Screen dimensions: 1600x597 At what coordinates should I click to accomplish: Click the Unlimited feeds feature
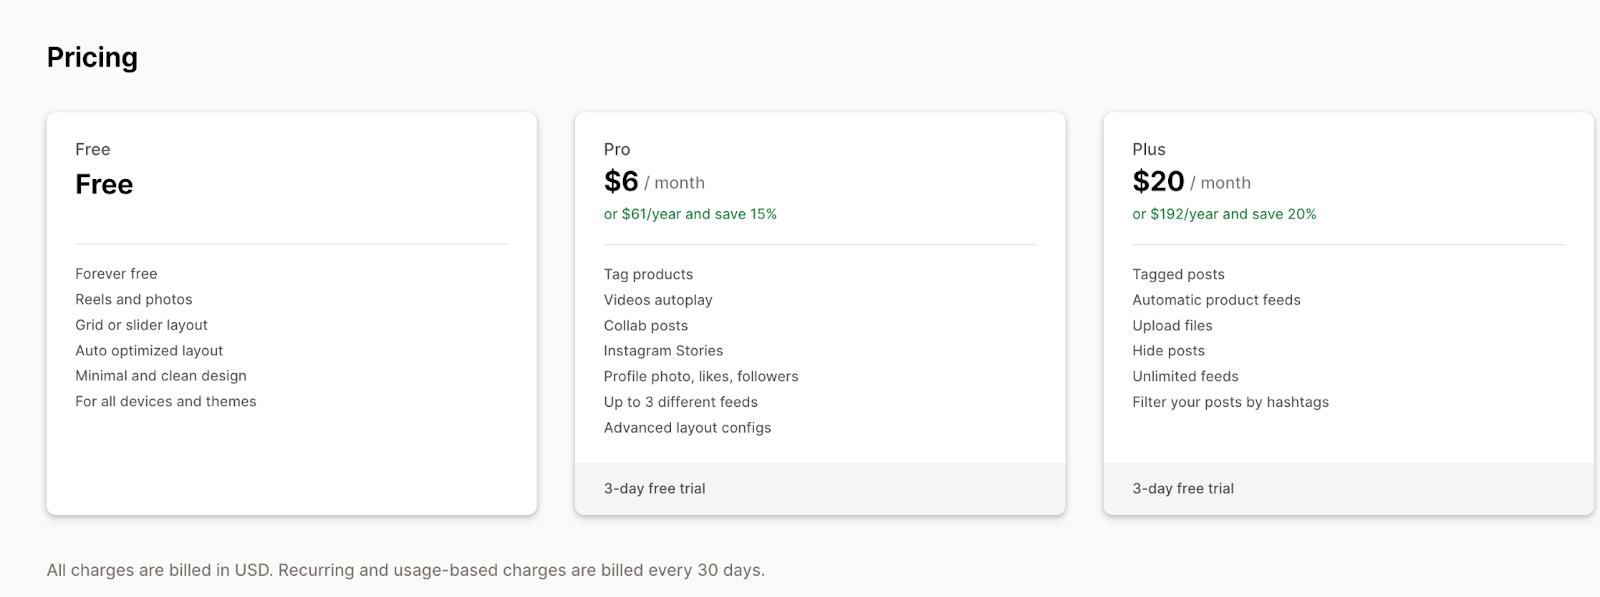1185,377
